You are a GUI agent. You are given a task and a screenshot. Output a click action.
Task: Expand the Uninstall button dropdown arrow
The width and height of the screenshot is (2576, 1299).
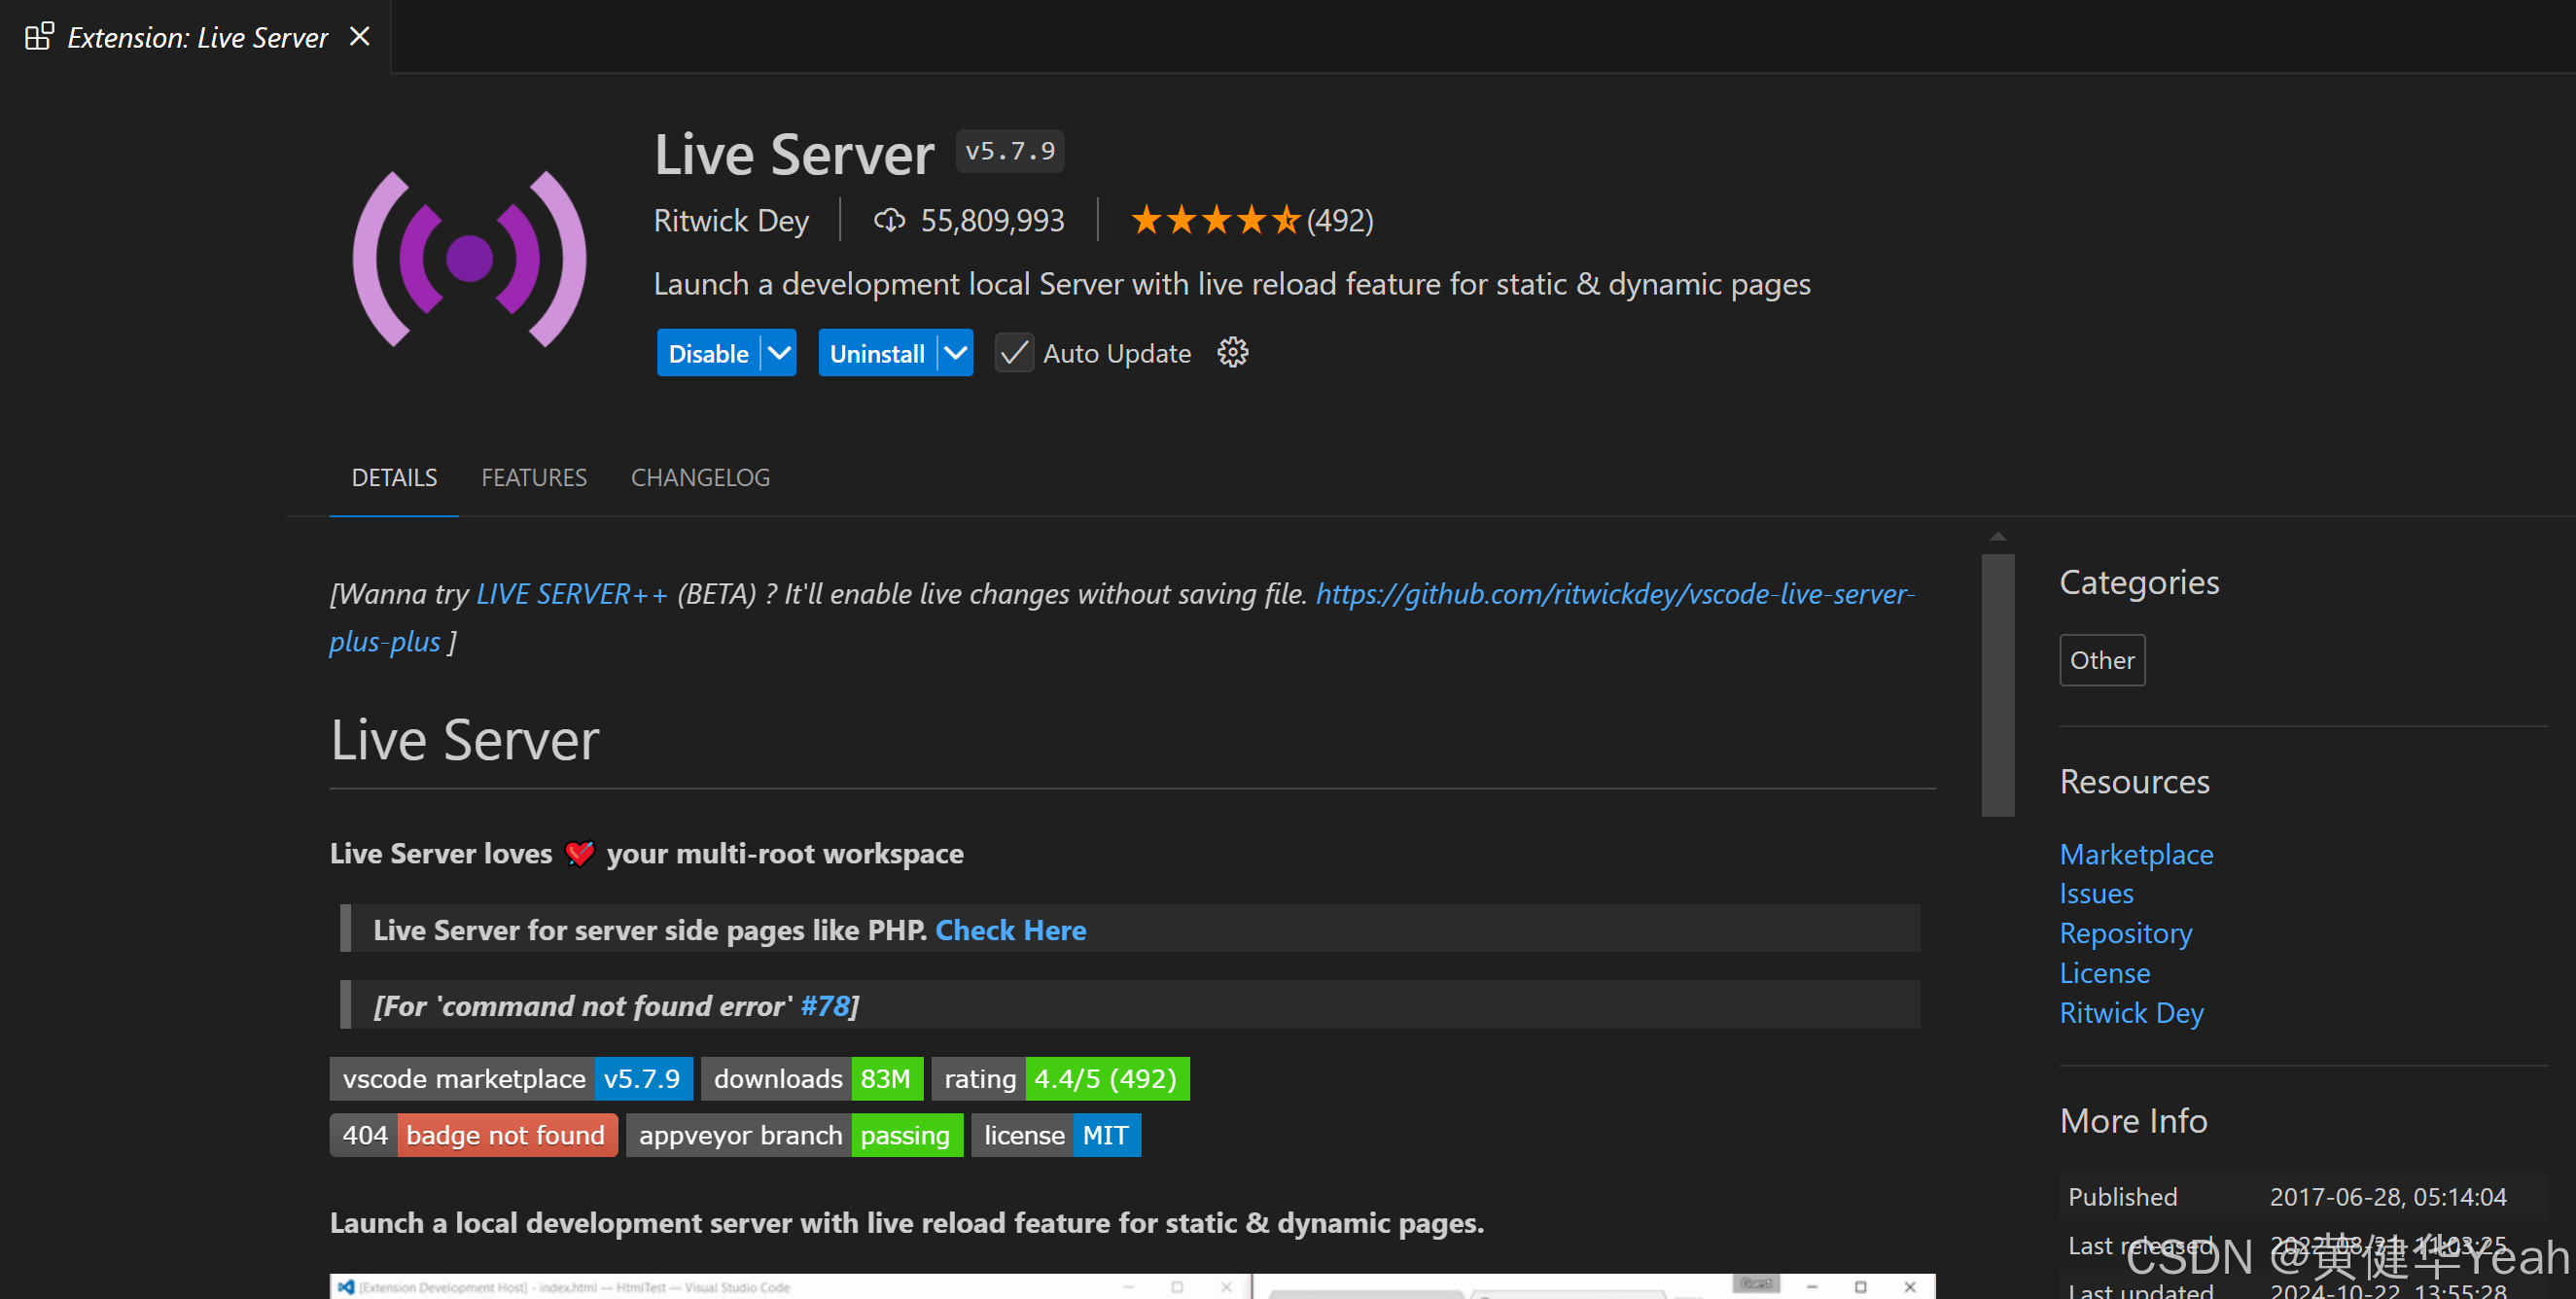tap(955, 353)
